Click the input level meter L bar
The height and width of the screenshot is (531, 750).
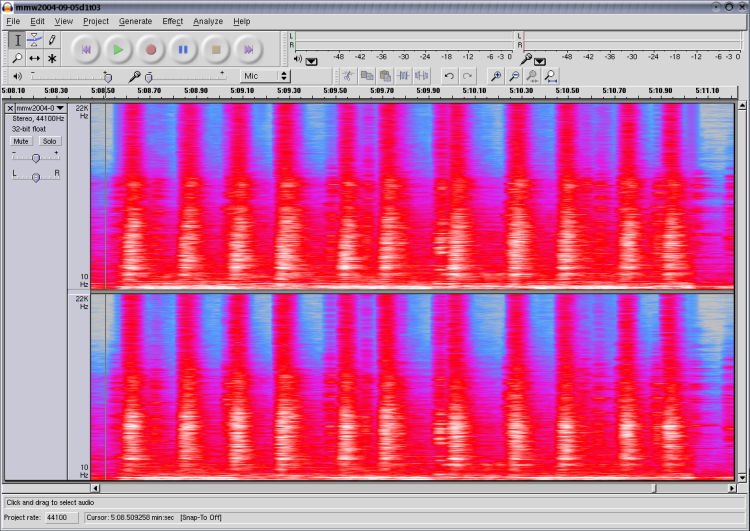click(632, 36)
